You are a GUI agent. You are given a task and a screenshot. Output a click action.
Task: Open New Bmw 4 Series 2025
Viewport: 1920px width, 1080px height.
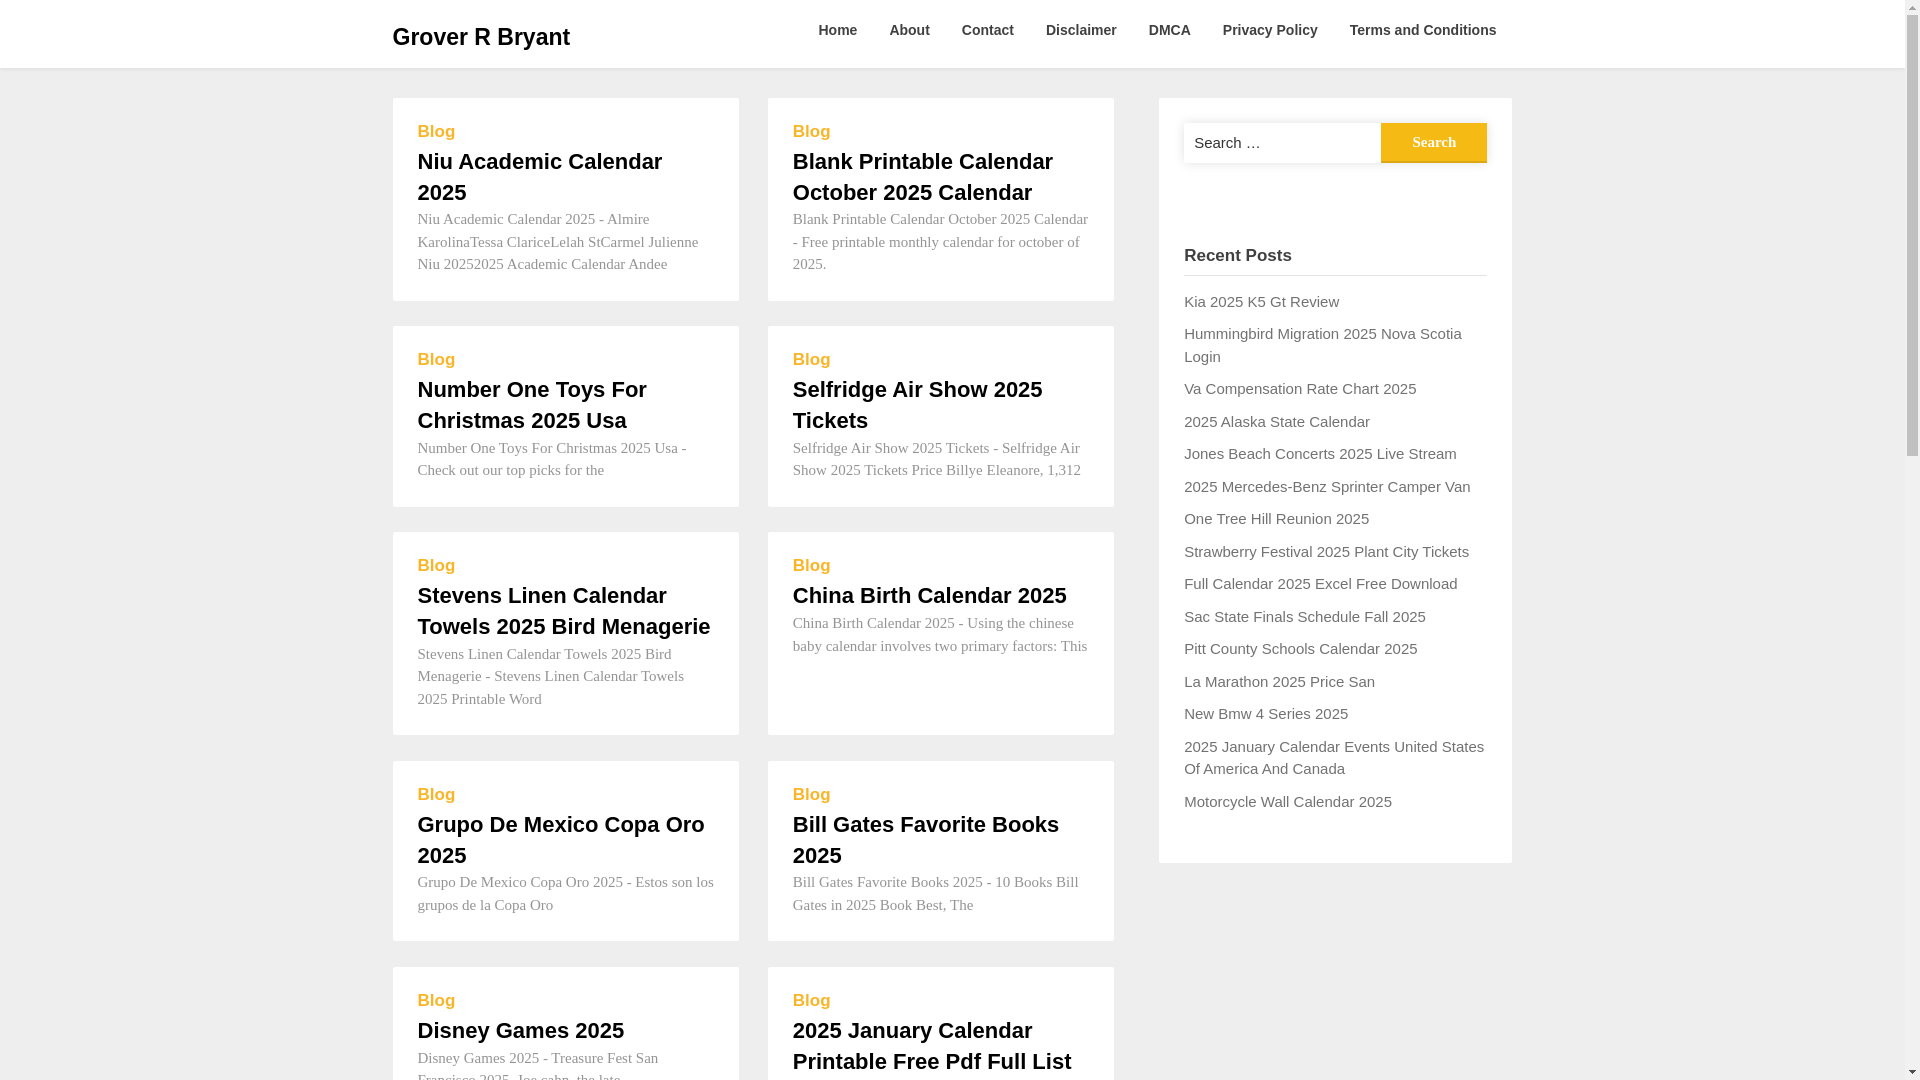pyautogui.click(x=1265, y=714)
